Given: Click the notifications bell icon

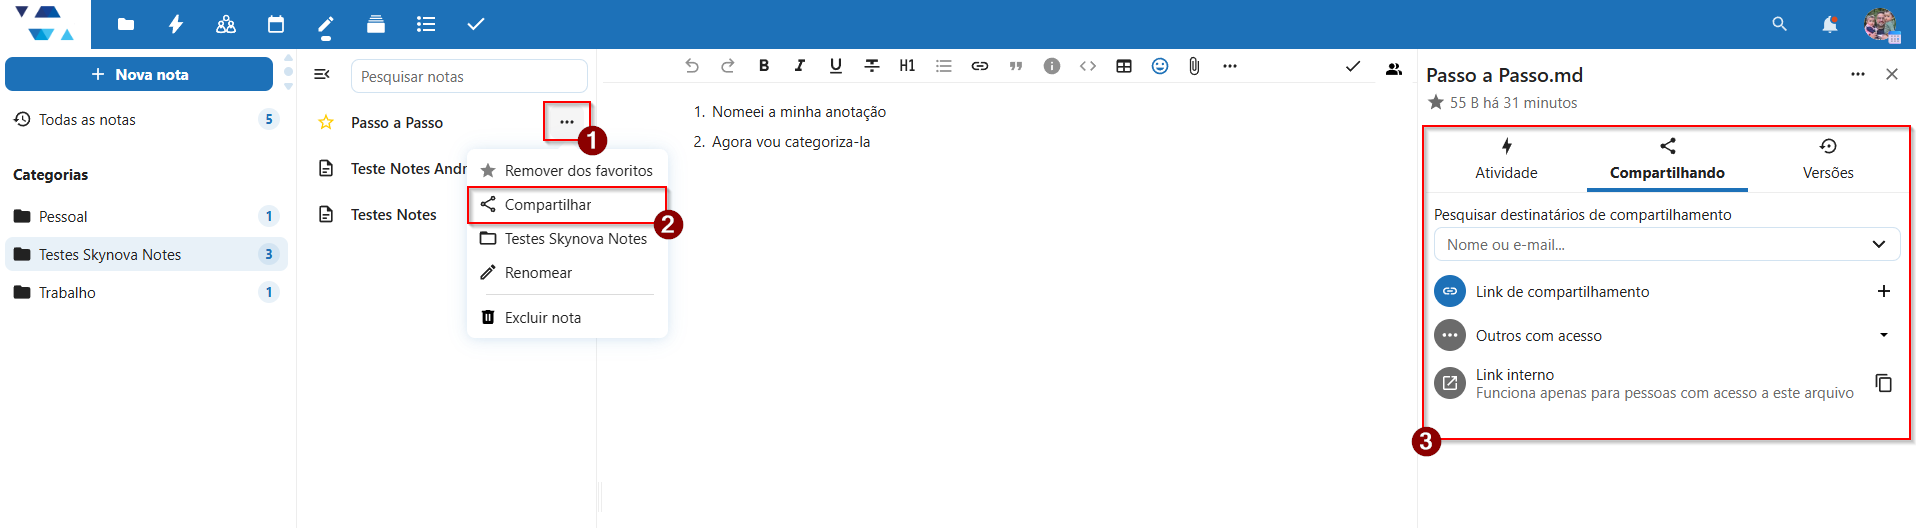Looking at the screenshot, I should pos(1829,24).
